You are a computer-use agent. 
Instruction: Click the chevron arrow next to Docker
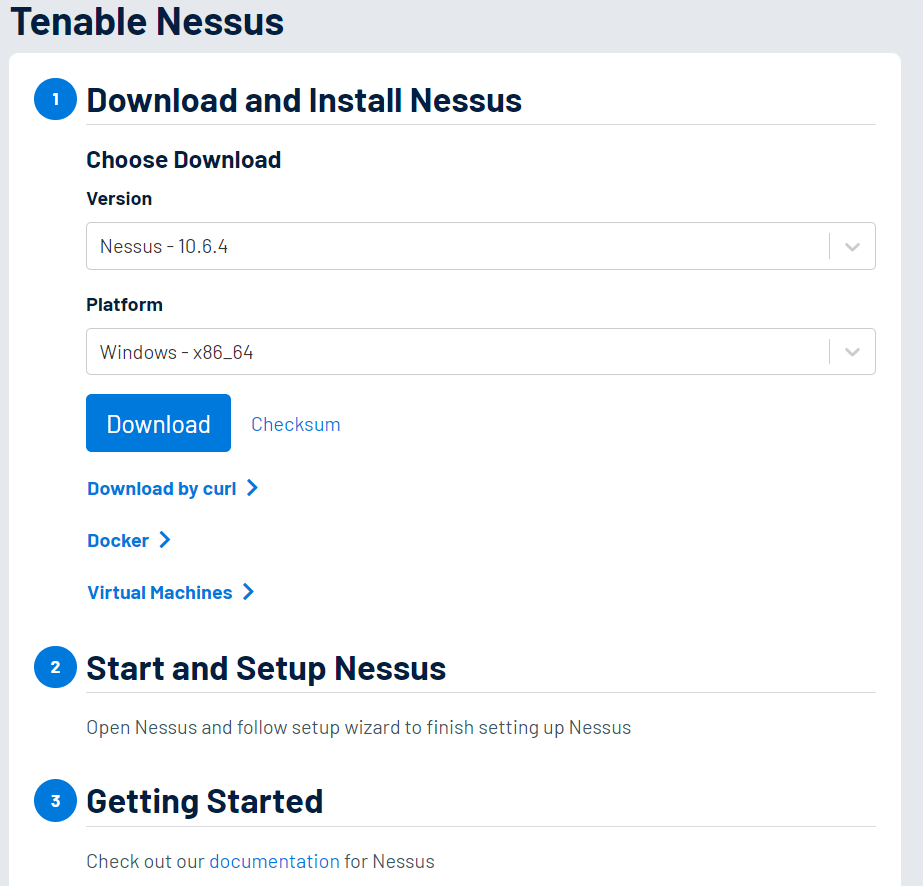(x=165, y=540)
